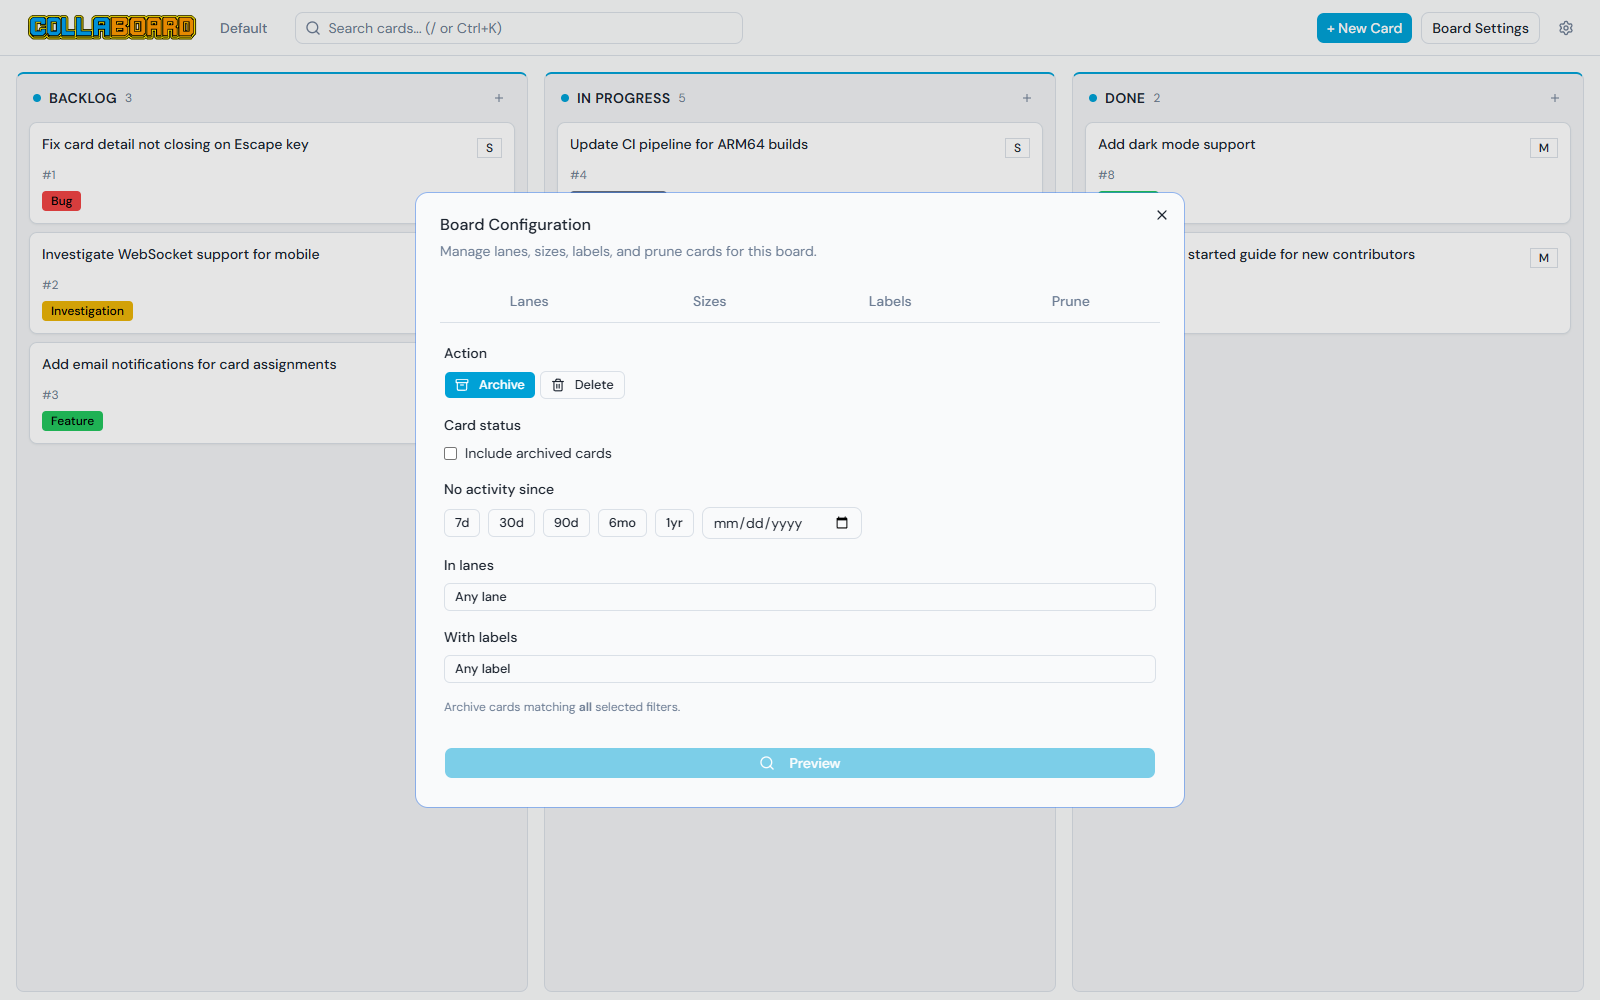Choose the 90d activity preset
1600x1000 pixels.
tap(567, 523)
